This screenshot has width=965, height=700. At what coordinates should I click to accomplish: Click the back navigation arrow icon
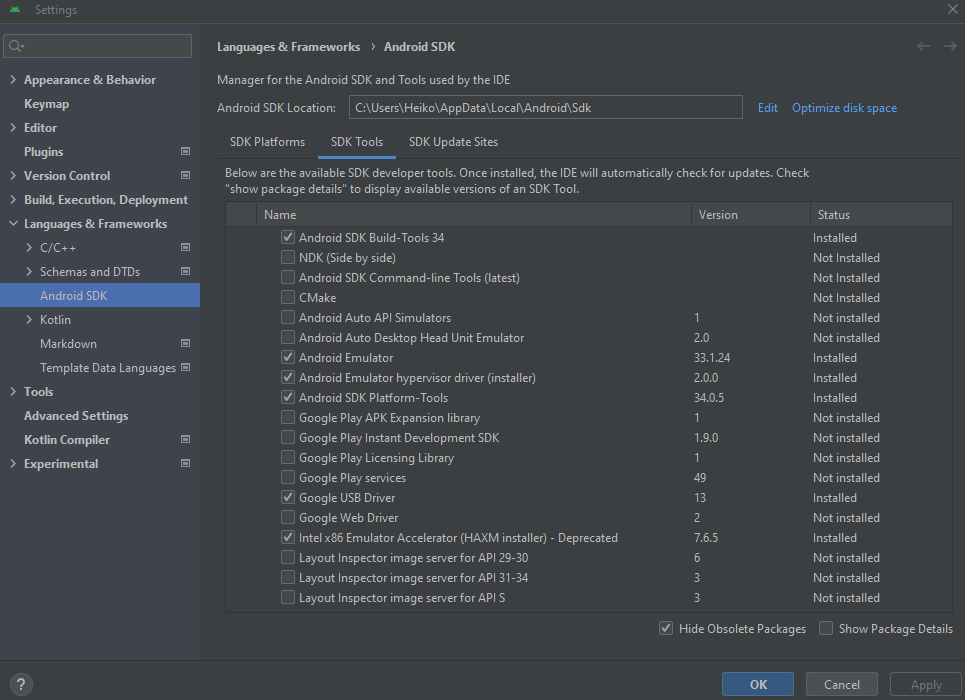[923, 47]
